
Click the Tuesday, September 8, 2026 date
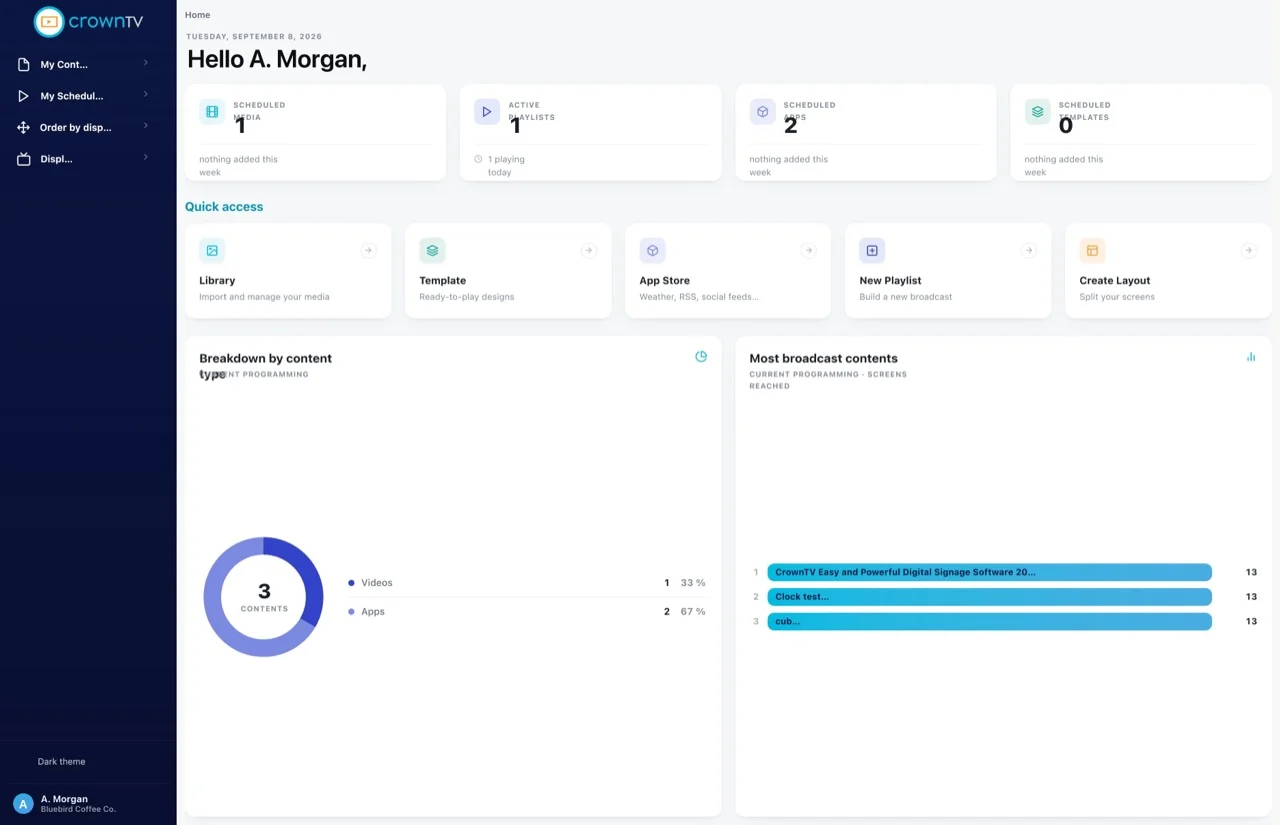pos(254,37)
